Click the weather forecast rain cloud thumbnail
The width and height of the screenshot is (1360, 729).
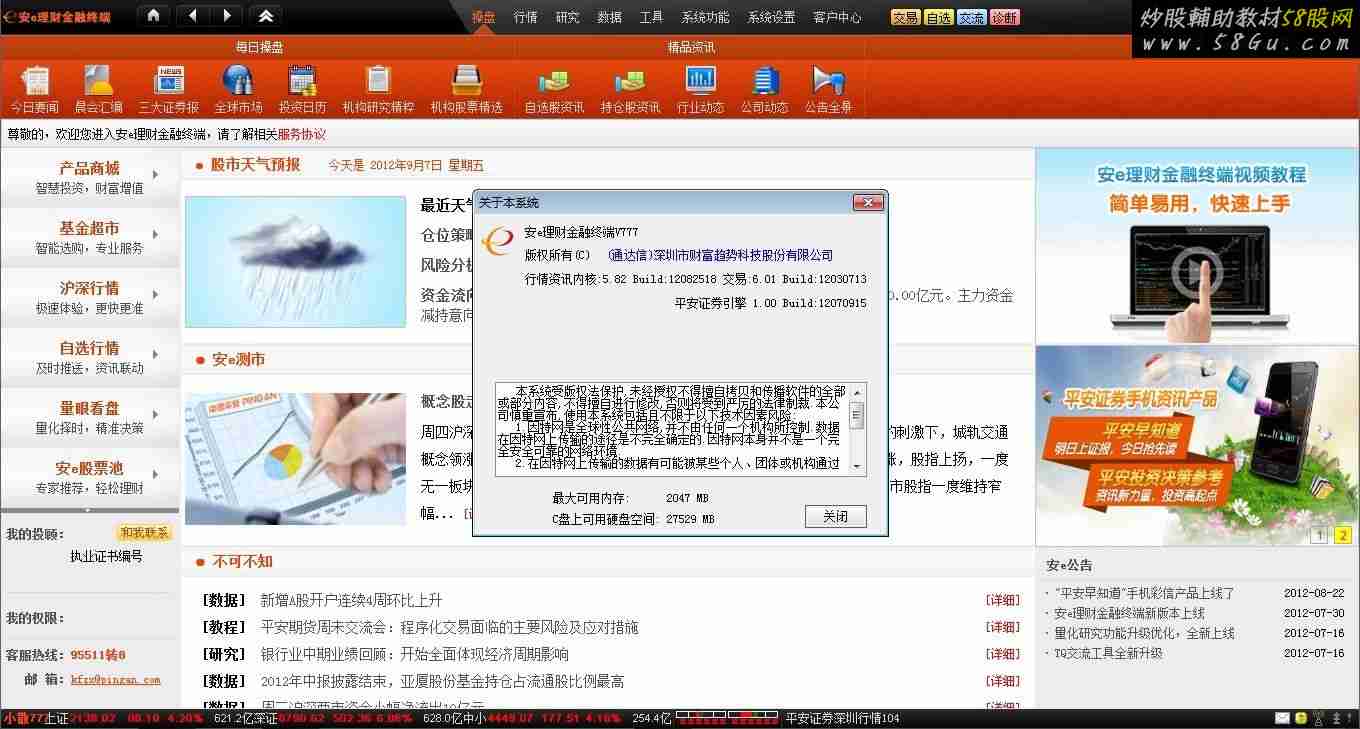click(295, 262)
